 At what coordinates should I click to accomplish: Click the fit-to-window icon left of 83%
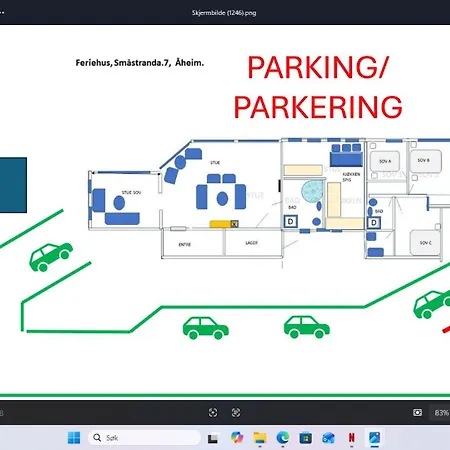pos(417,413)
